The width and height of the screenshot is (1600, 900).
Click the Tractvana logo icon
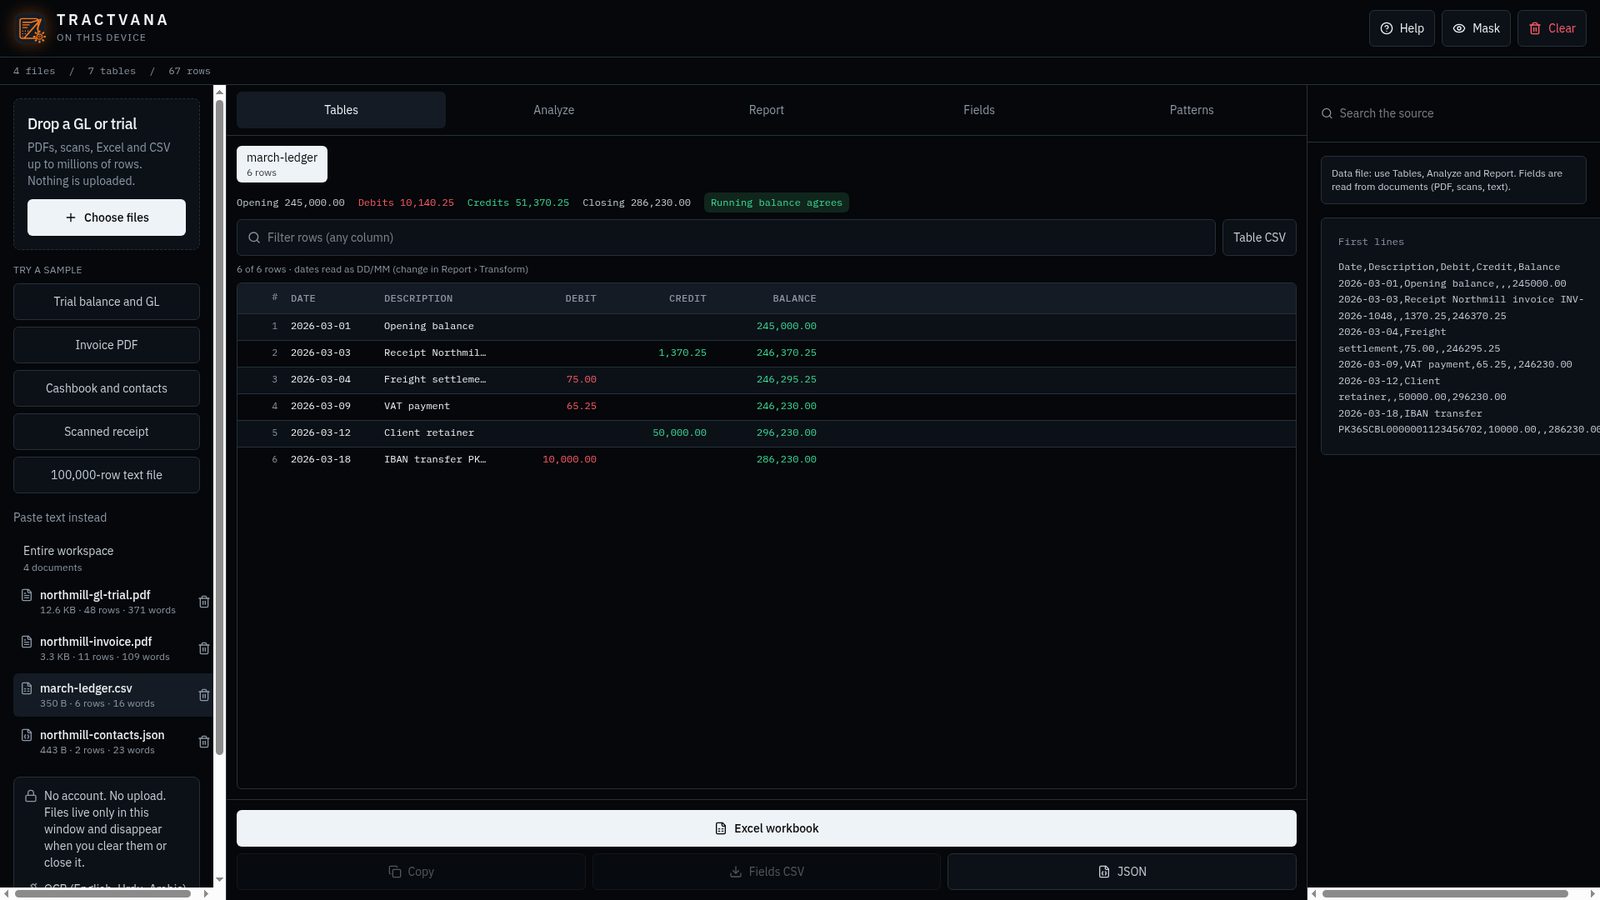click(x=31, y=28)
